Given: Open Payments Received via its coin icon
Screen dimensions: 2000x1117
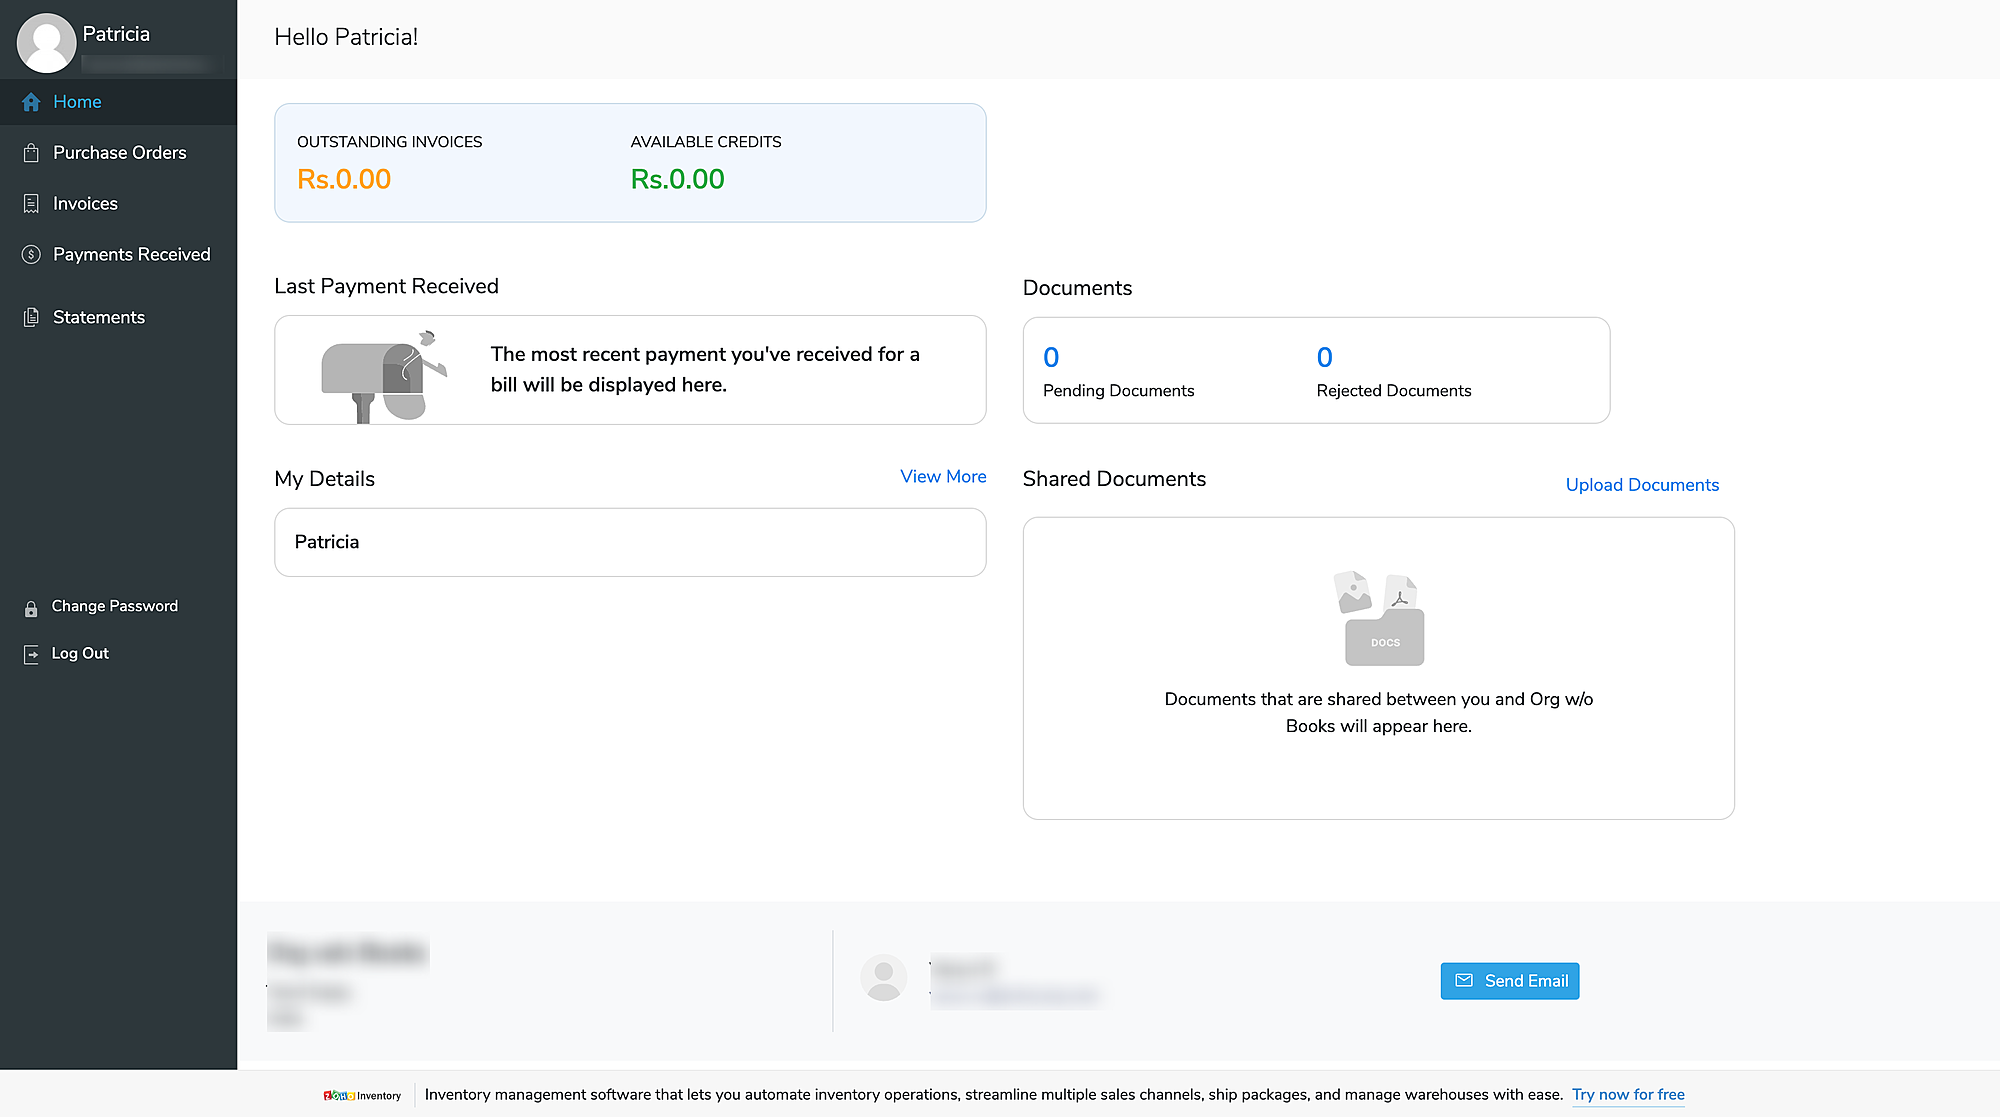Looking at the screenshot, I should (x=30, y=254).
